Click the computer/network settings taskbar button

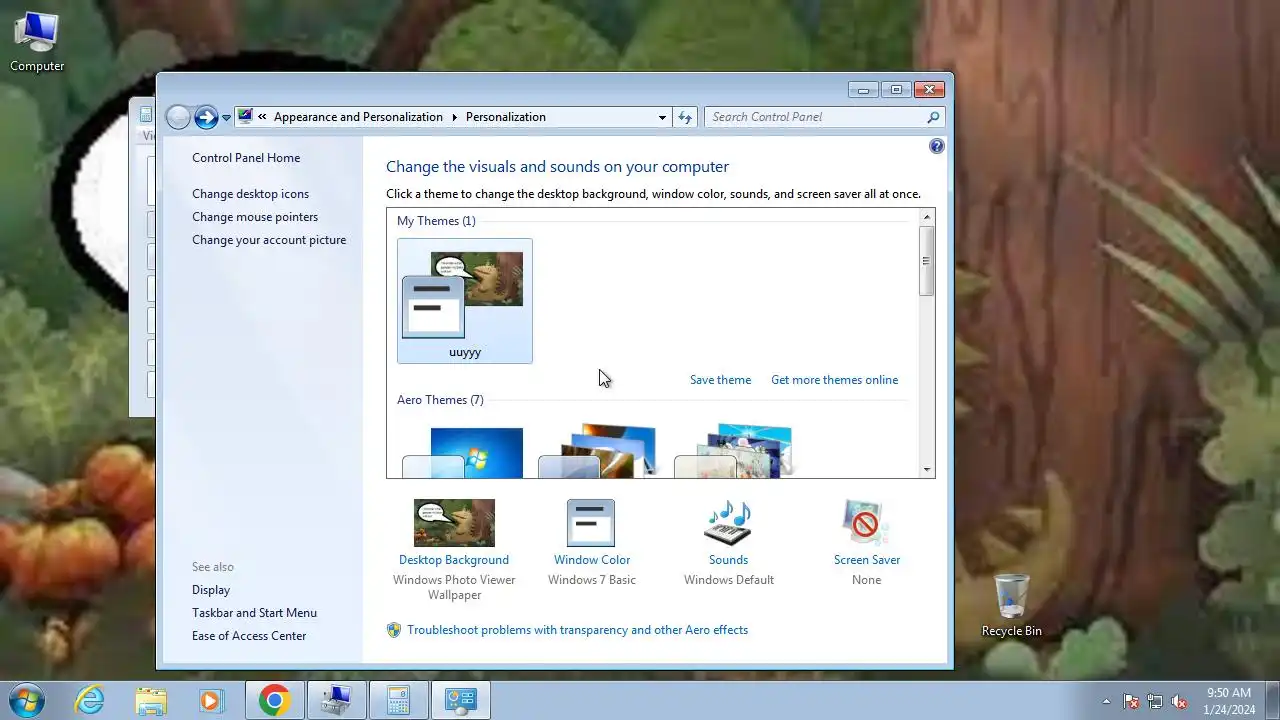coord(336,700)
